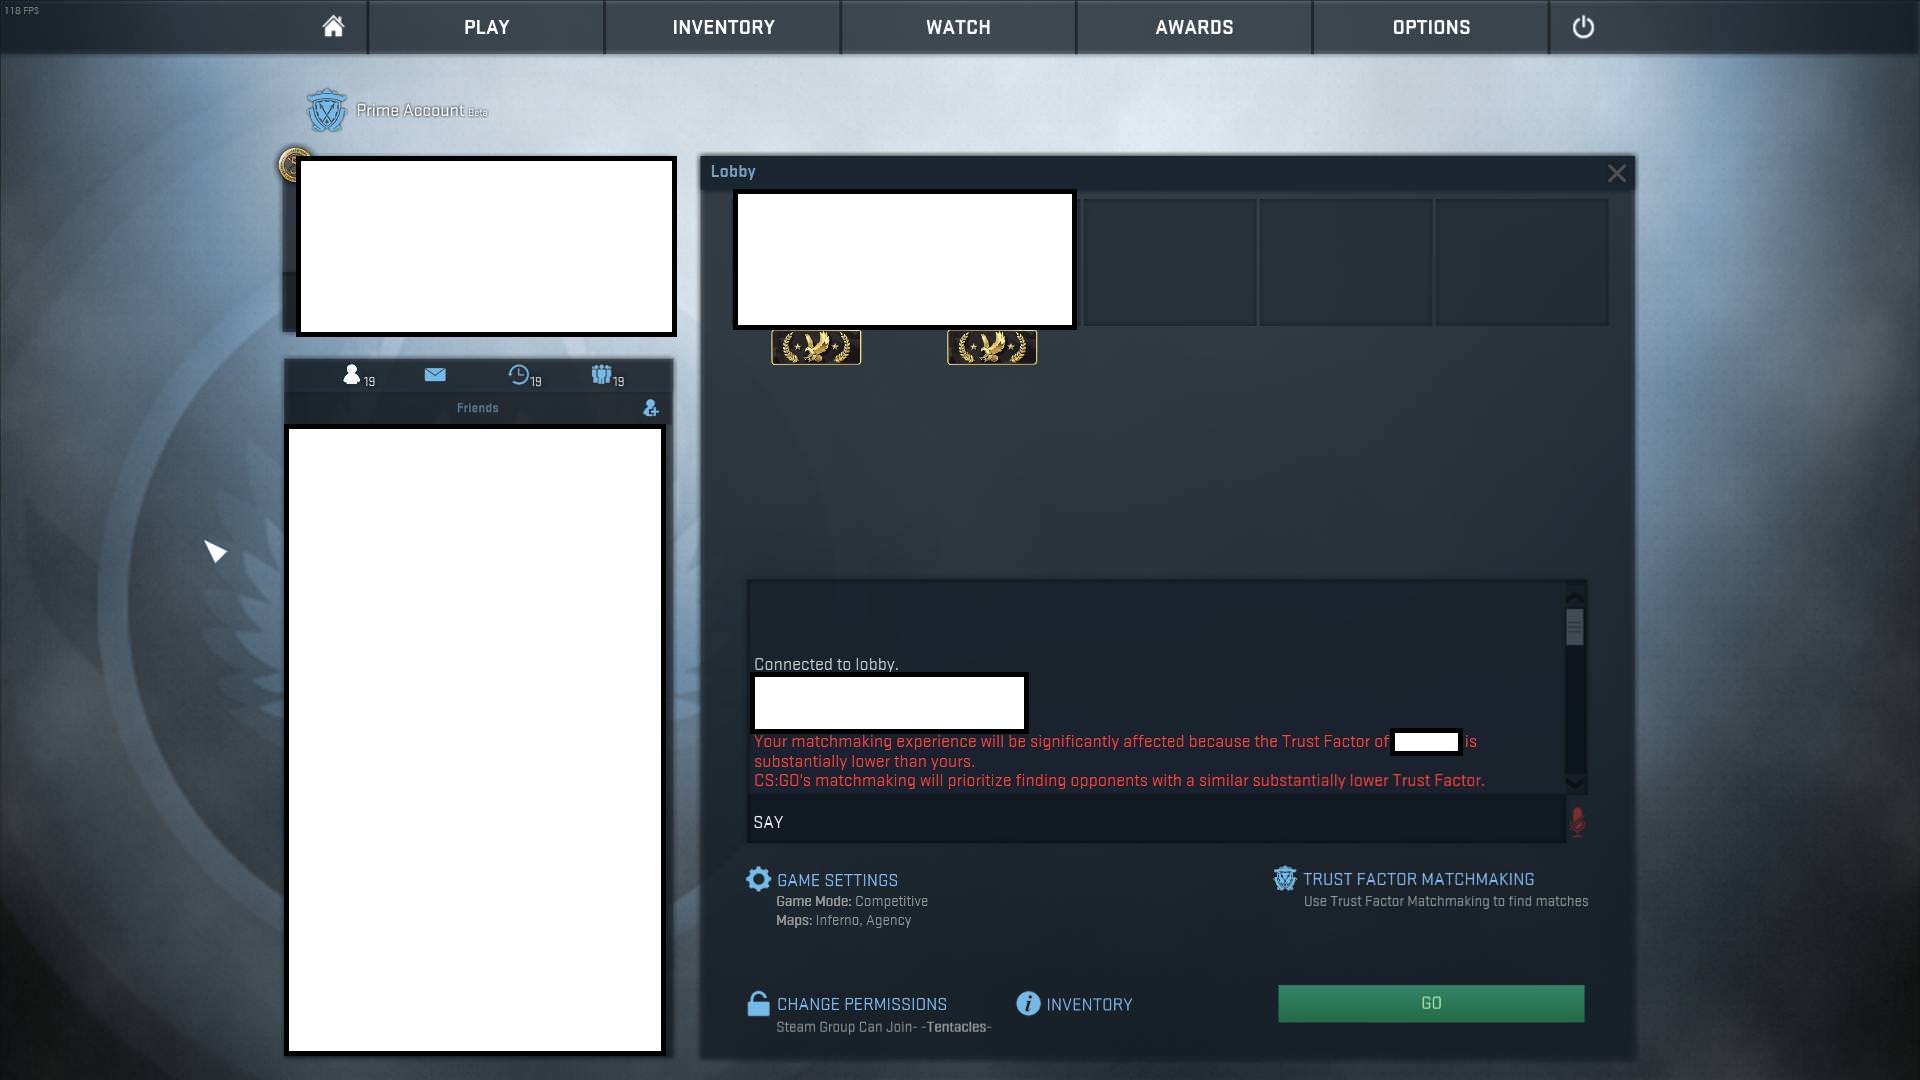Click the second player's rank badge
Image resolution: width=1920 pixels, height=1080 pixels.
[992, 347]
